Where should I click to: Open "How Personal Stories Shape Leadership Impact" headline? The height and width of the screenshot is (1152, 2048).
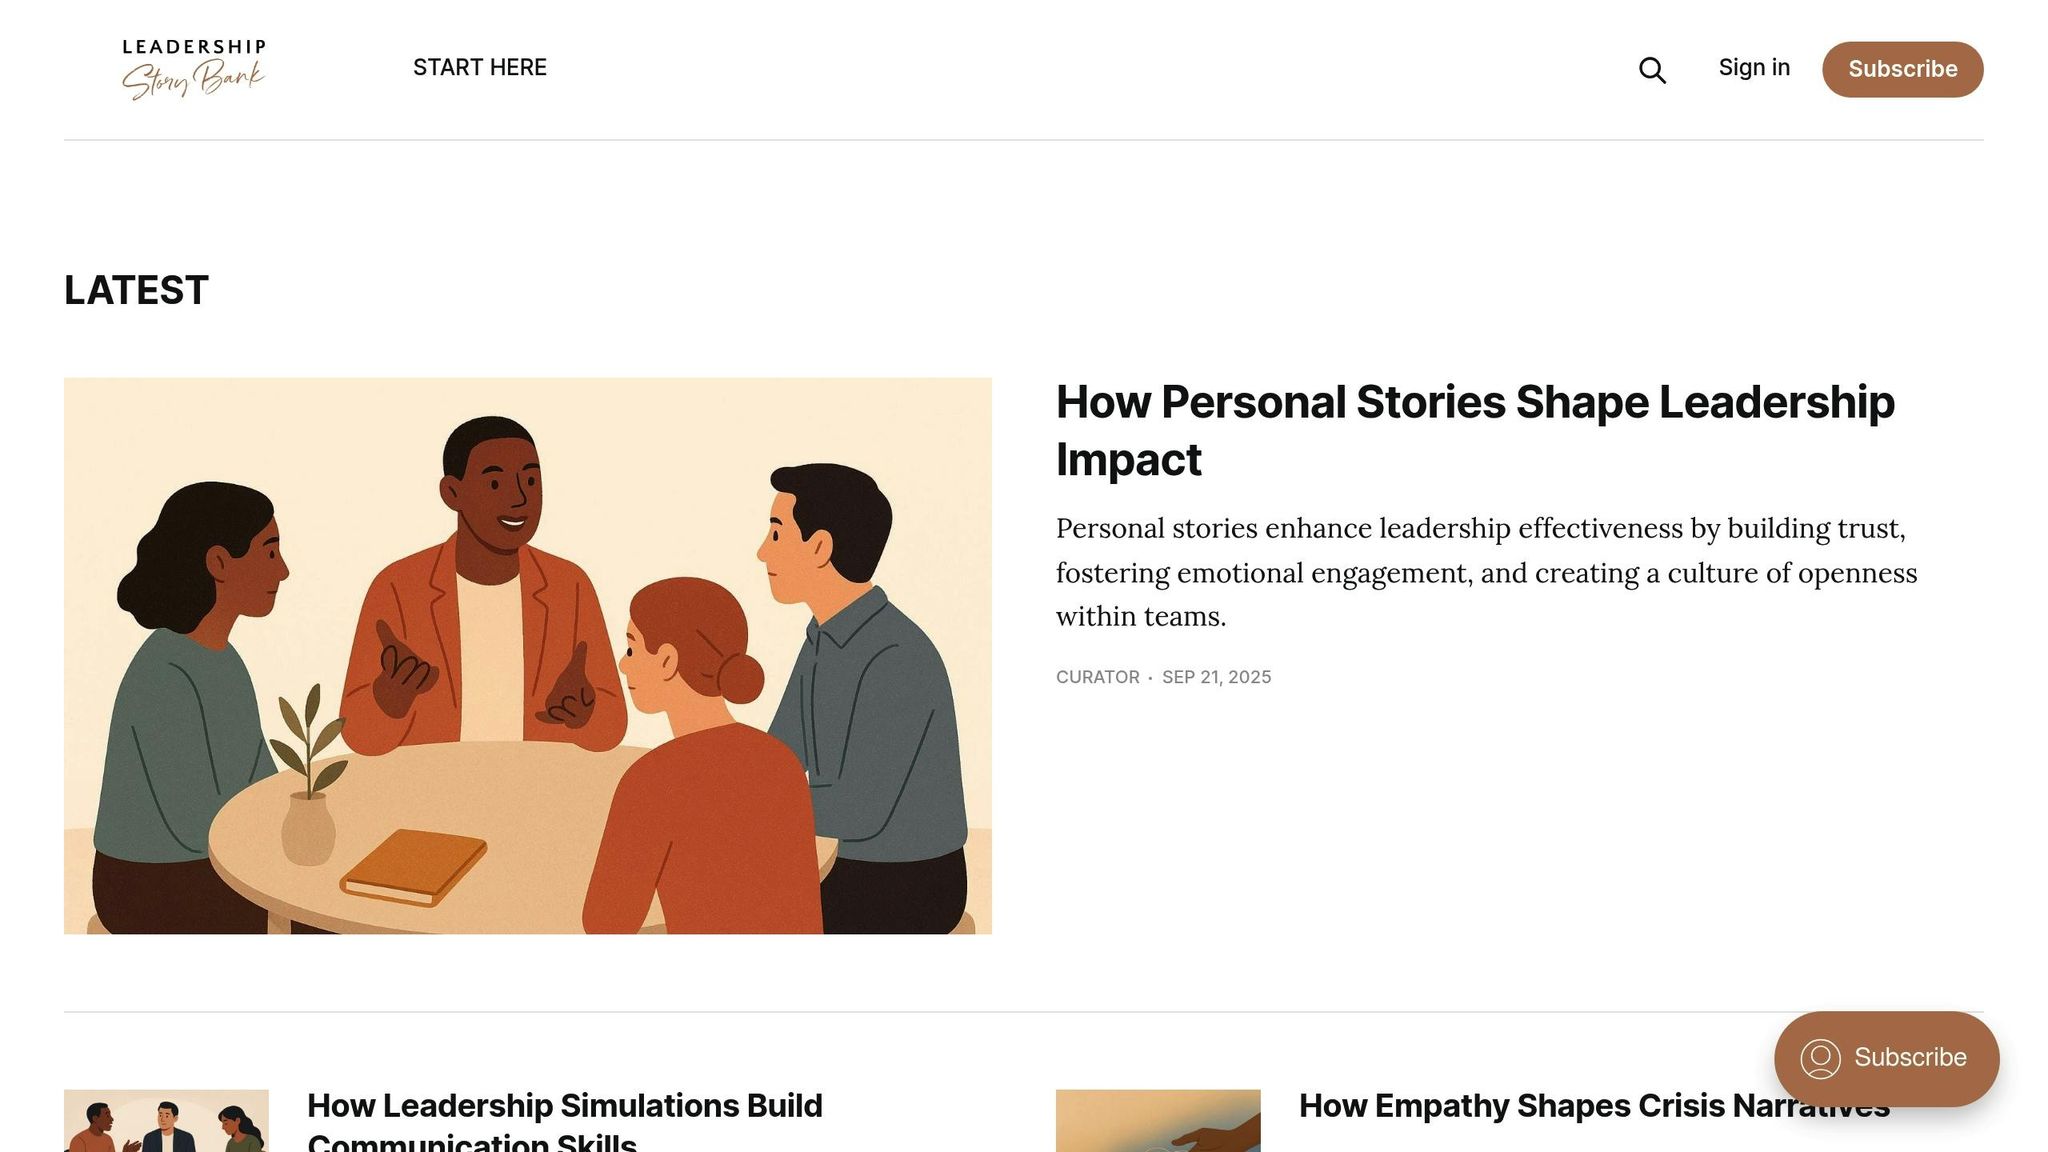click(1475, 430)
